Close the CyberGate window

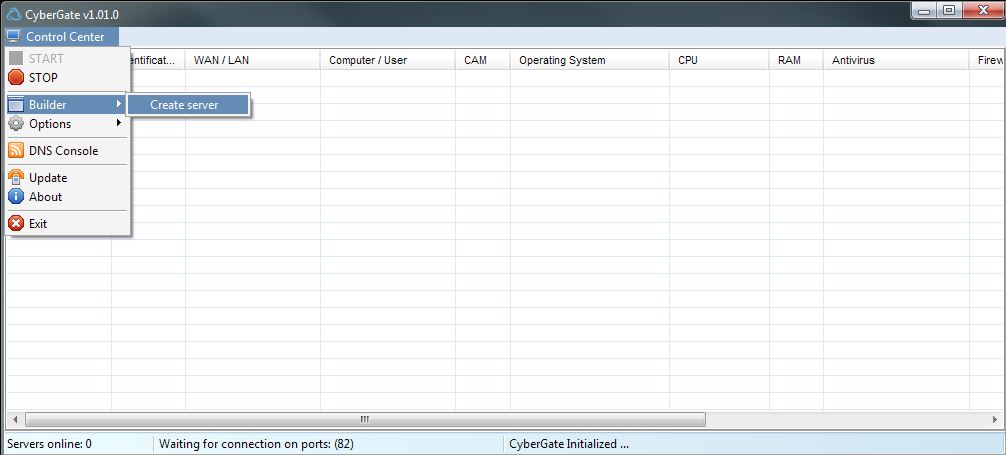[982, 10]
